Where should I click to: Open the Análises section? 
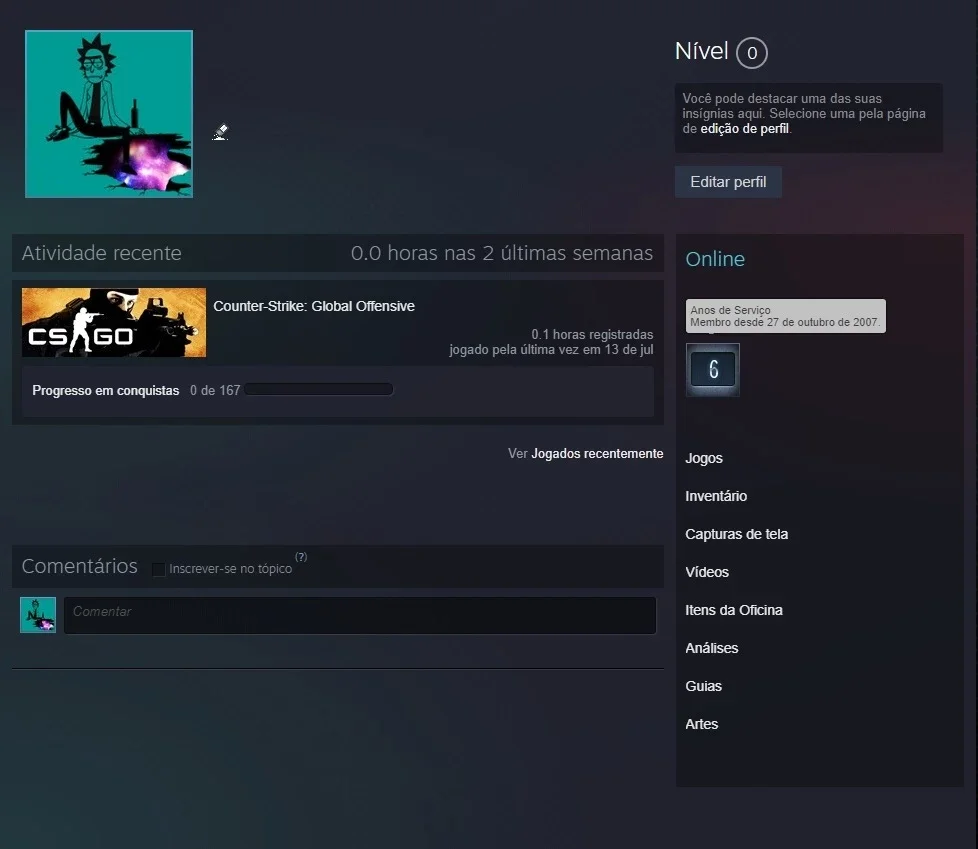point(712,648)
